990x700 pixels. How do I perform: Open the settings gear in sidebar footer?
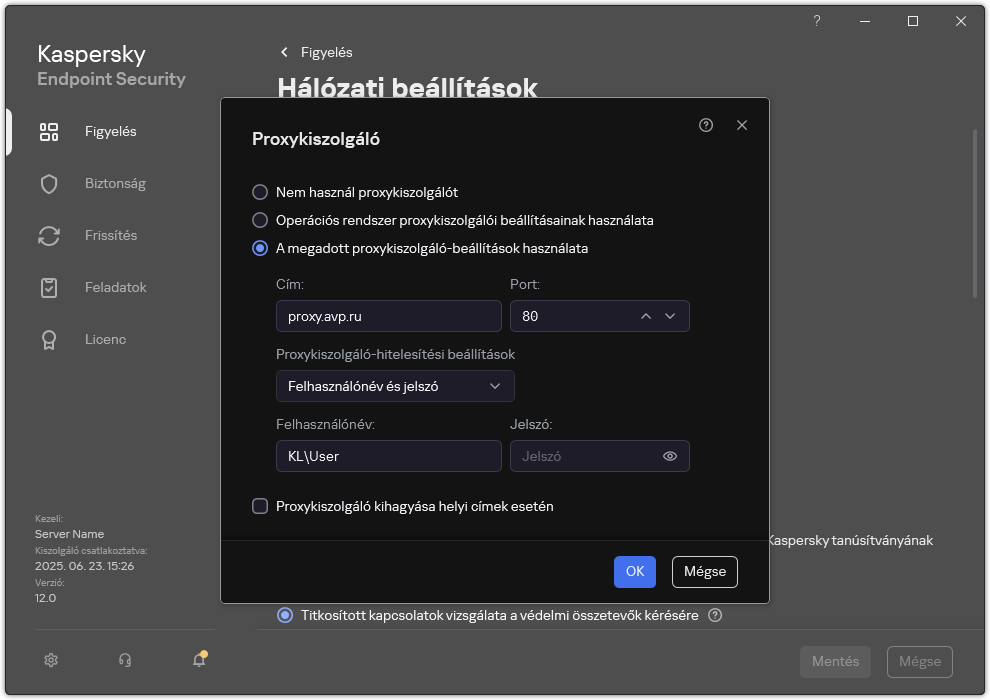(51, 660)
